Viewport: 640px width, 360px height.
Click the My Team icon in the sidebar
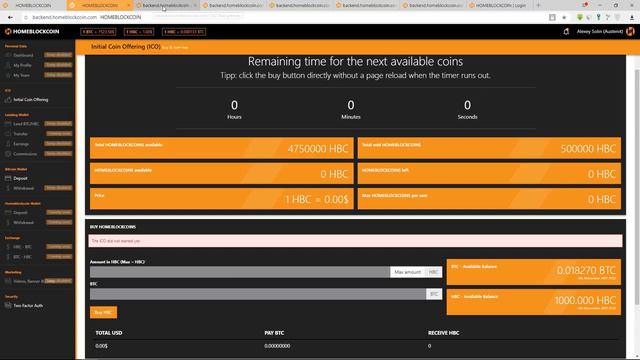tap(8, 76)
